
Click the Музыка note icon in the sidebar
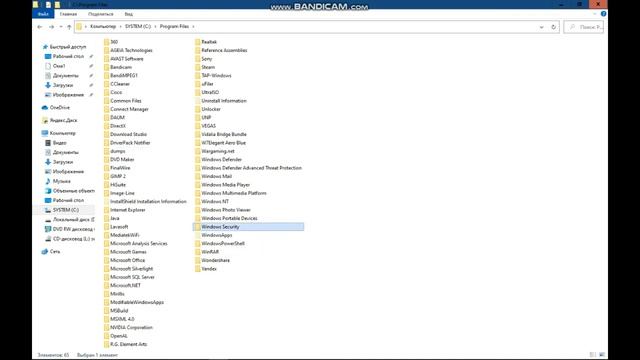(x=48, y=181)
